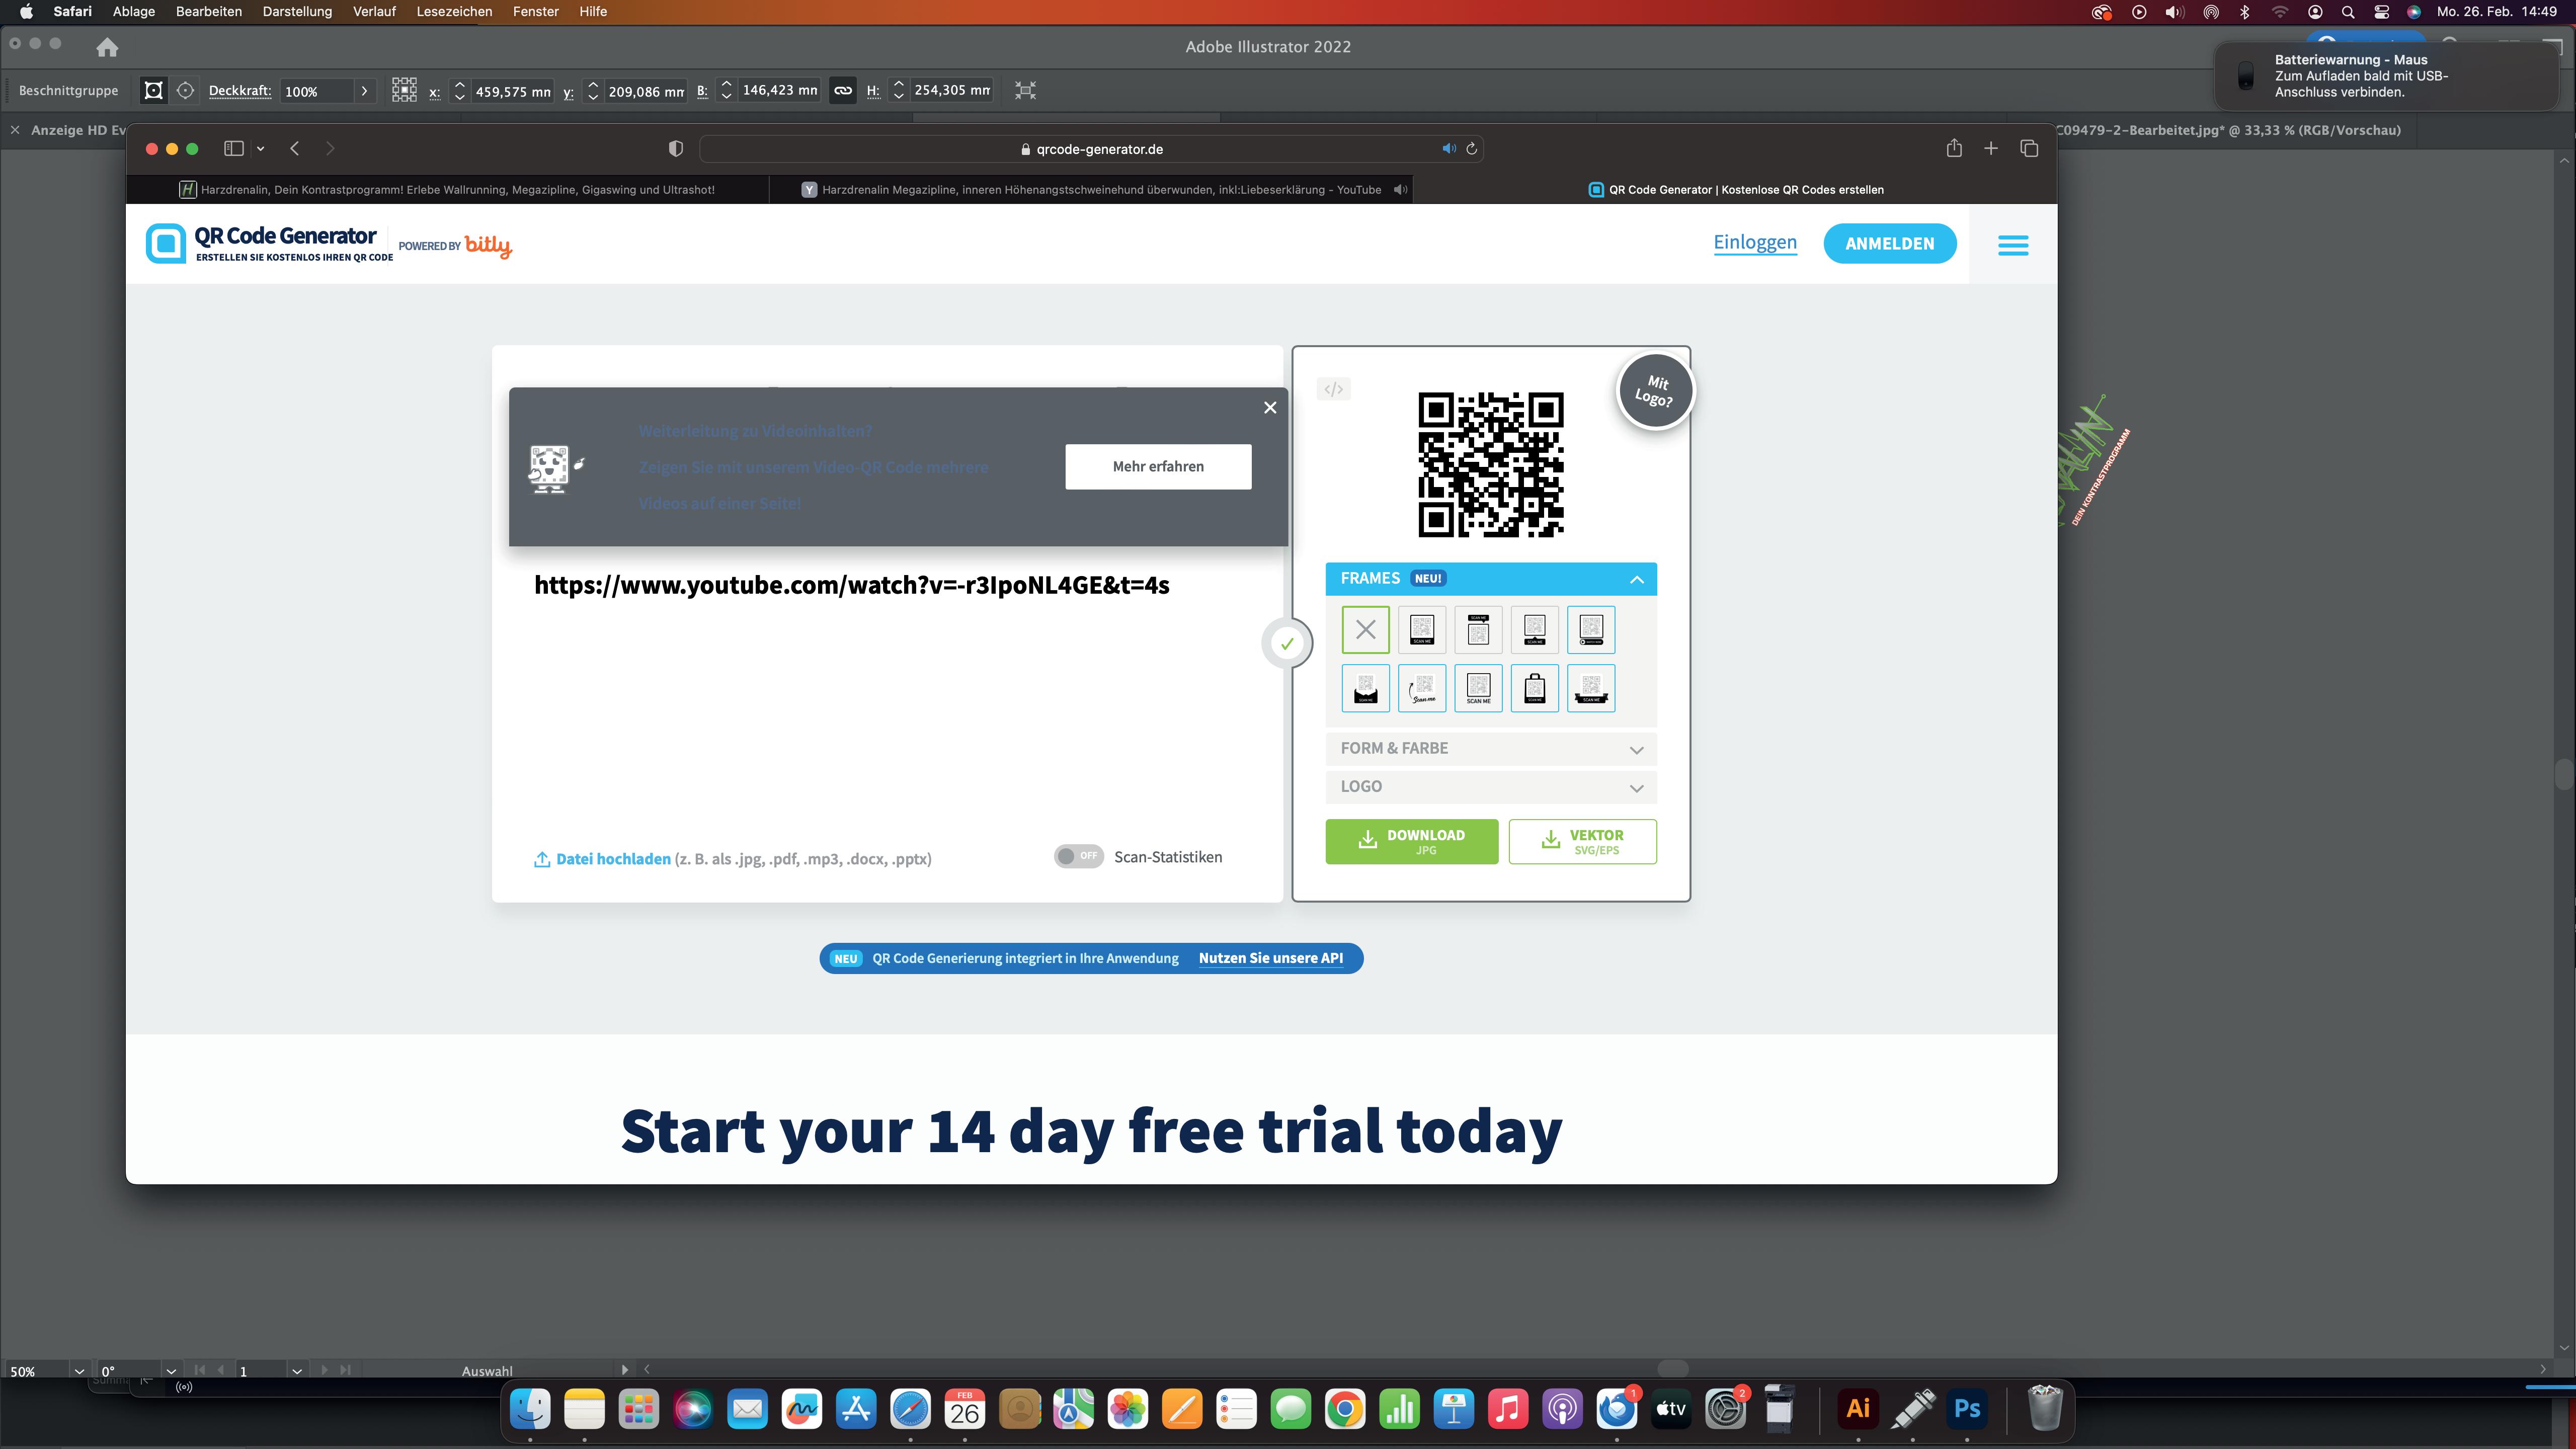Collapse the Frames section
Image resolution: width=2576 pixels, height=1449 pixels.
[1636, 579]
